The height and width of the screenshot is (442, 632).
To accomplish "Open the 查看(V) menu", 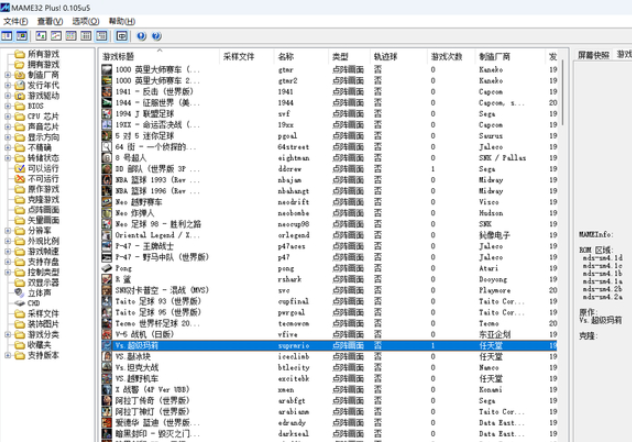I will pos(50,21).
